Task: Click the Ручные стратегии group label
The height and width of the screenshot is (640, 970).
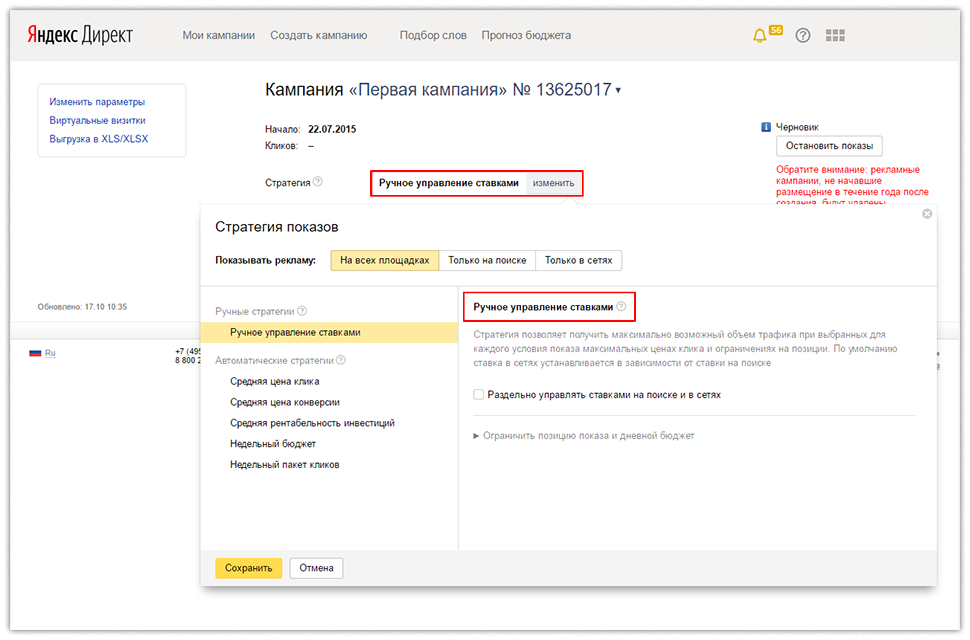Action: coord(255,311)
